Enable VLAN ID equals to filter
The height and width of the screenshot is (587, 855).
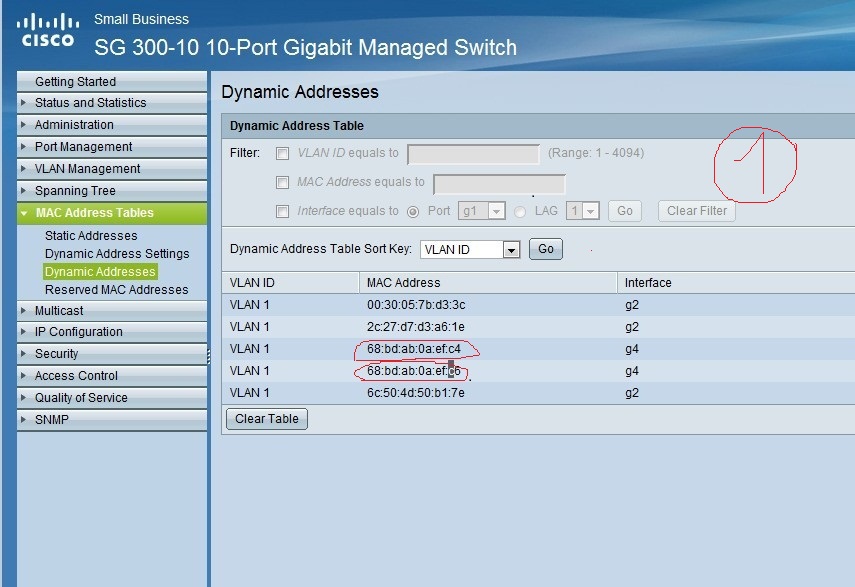tap(282, 154)
